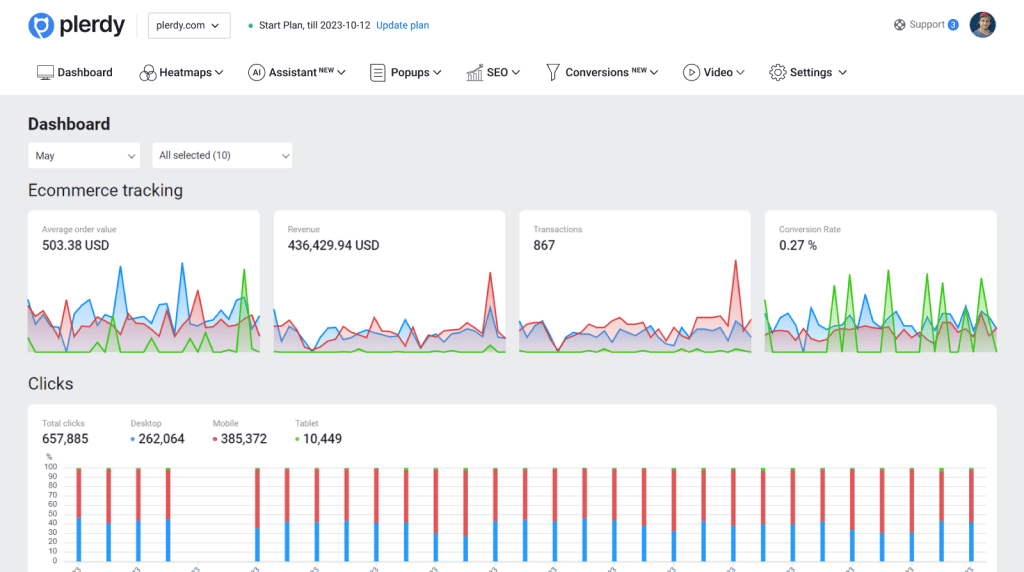The height and width of the screenshot is (572, 1024).
Task: Click the Heatmaps circles icon
Action: coord(147,73)
